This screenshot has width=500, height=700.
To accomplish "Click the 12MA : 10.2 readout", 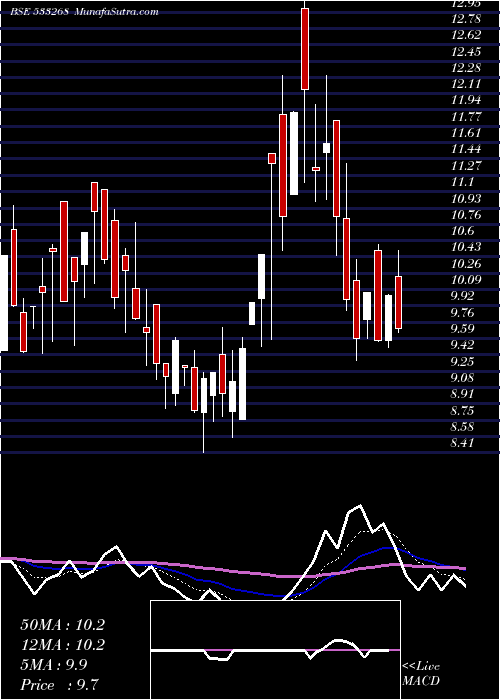I will pyautogui.click(x=63, y=645).
